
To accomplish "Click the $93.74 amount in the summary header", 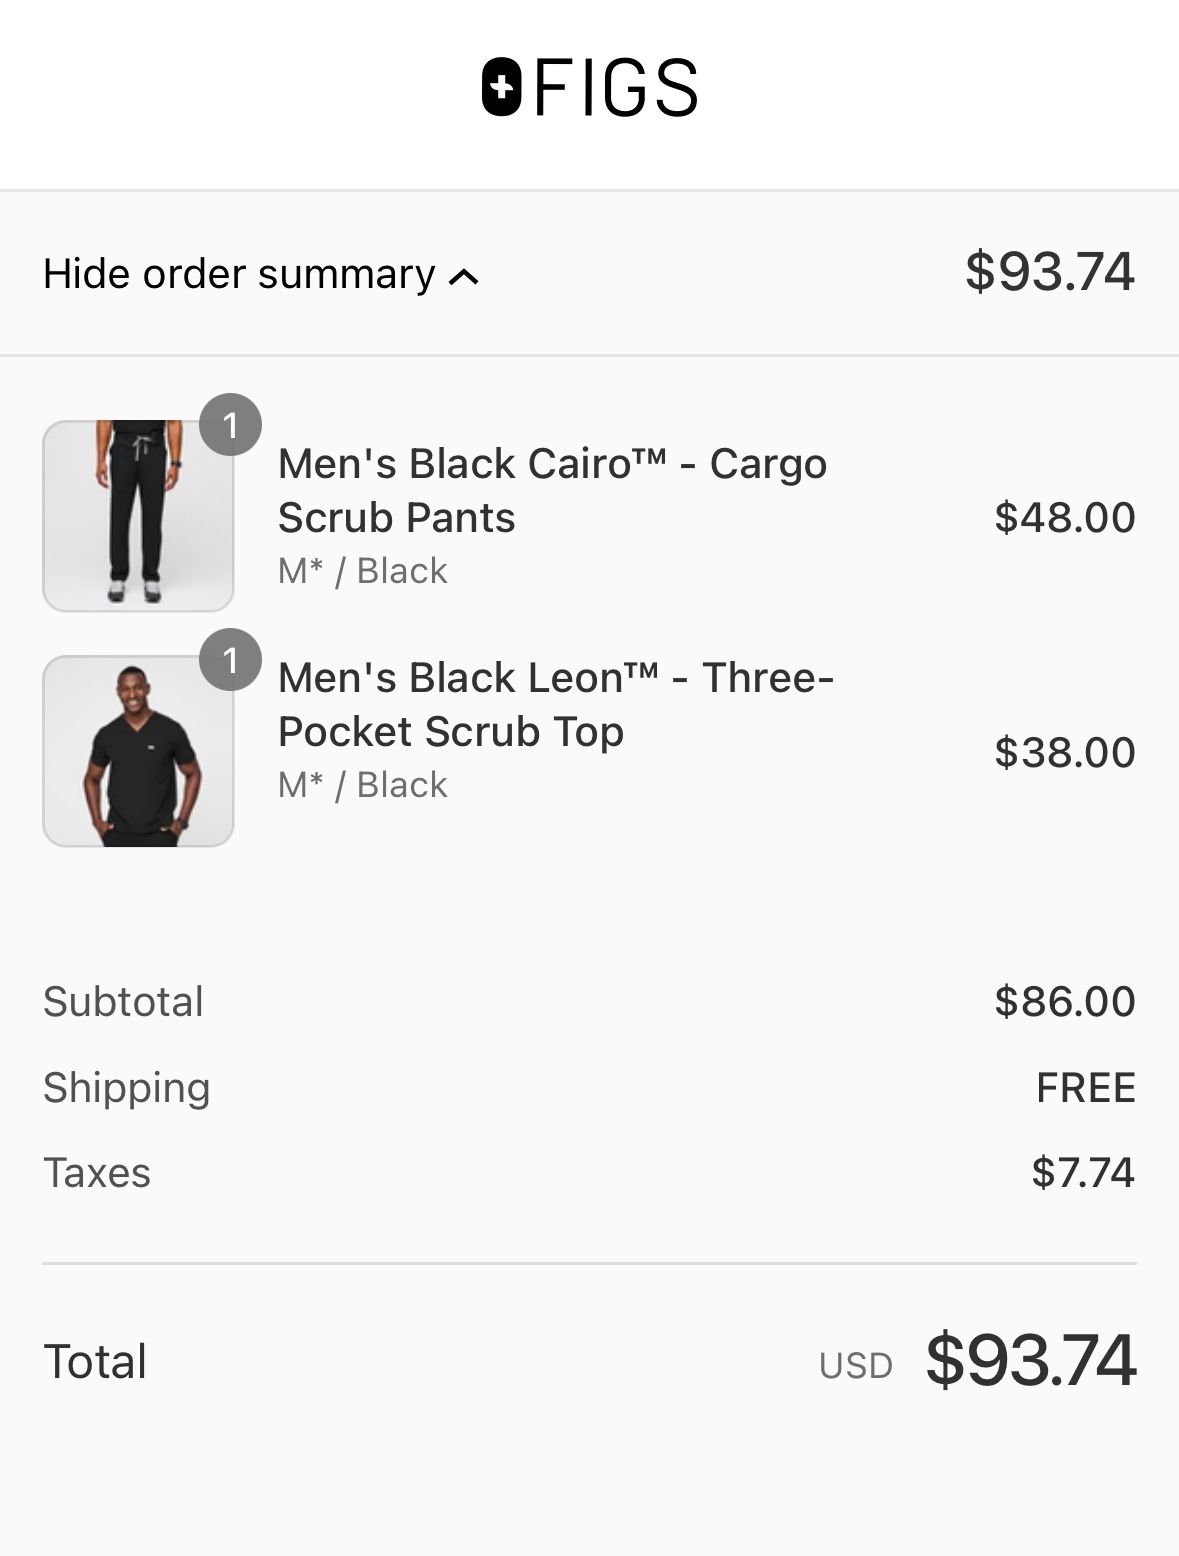I will point(1049,272).
